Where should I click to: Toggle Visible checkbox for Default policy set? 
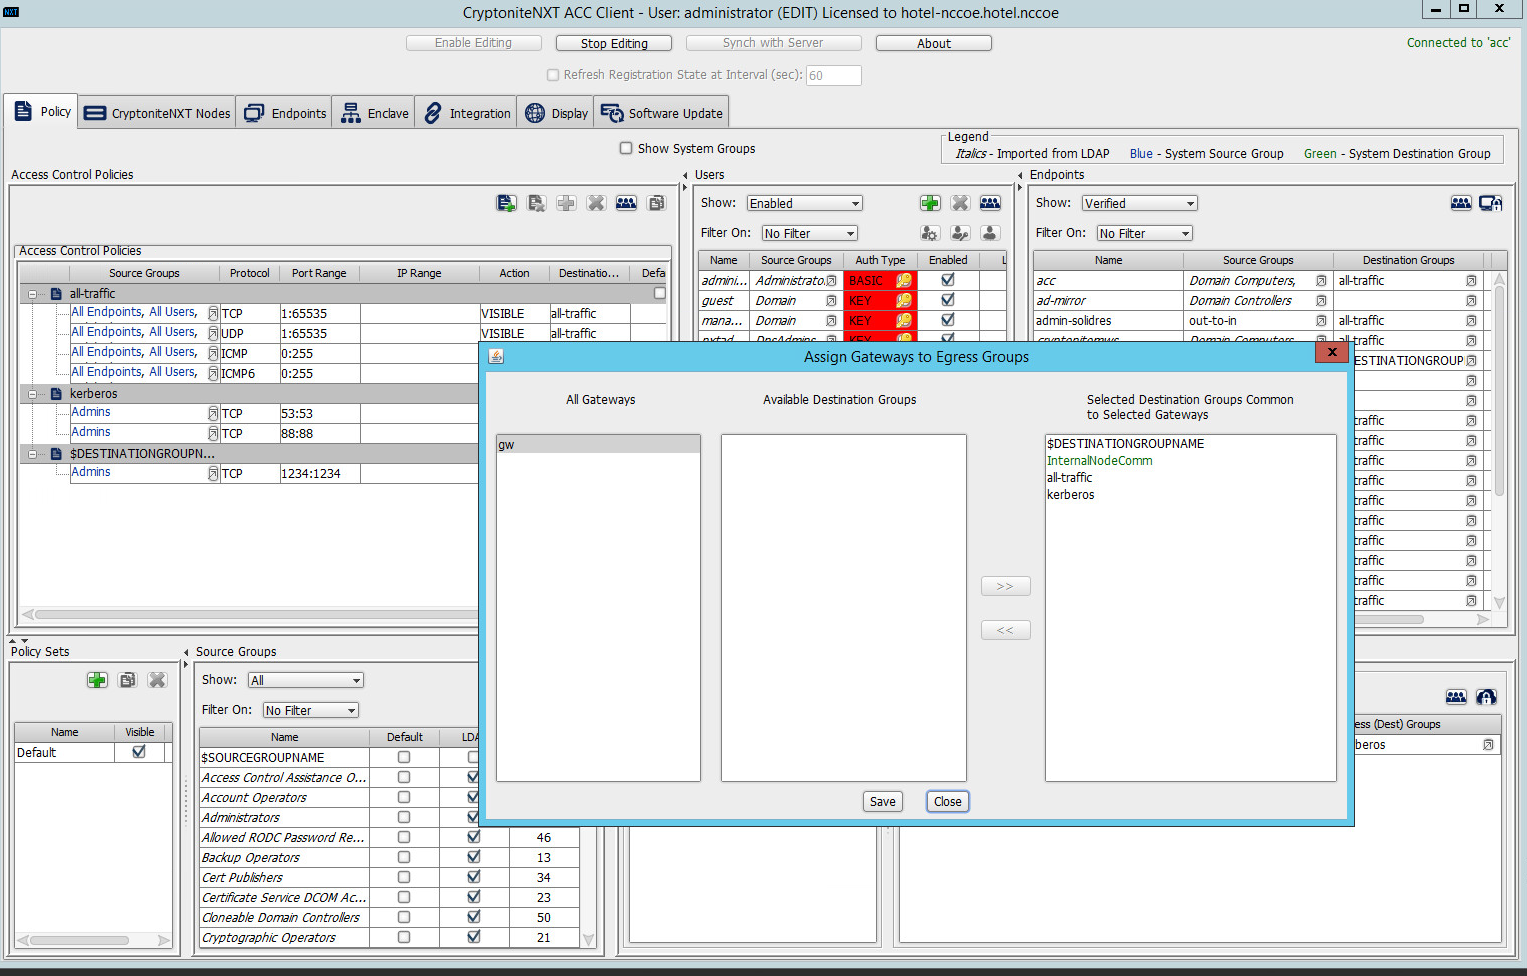click(139, 752)
